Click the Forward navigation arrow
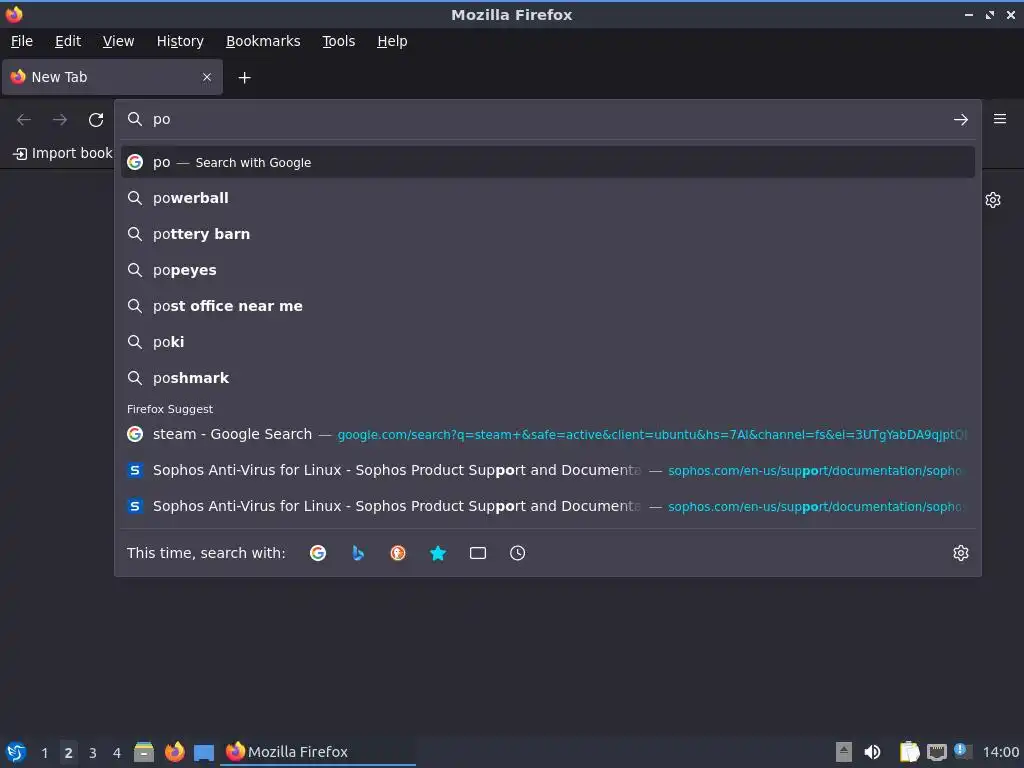 (x=60, y=120)
